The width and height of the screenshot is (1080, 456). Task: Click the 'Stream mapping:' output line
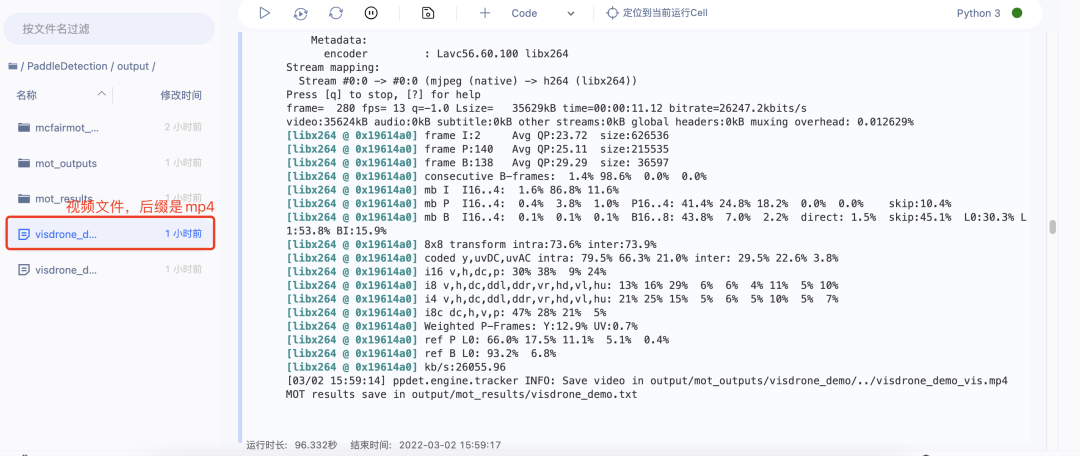click(x=333, y=67)
